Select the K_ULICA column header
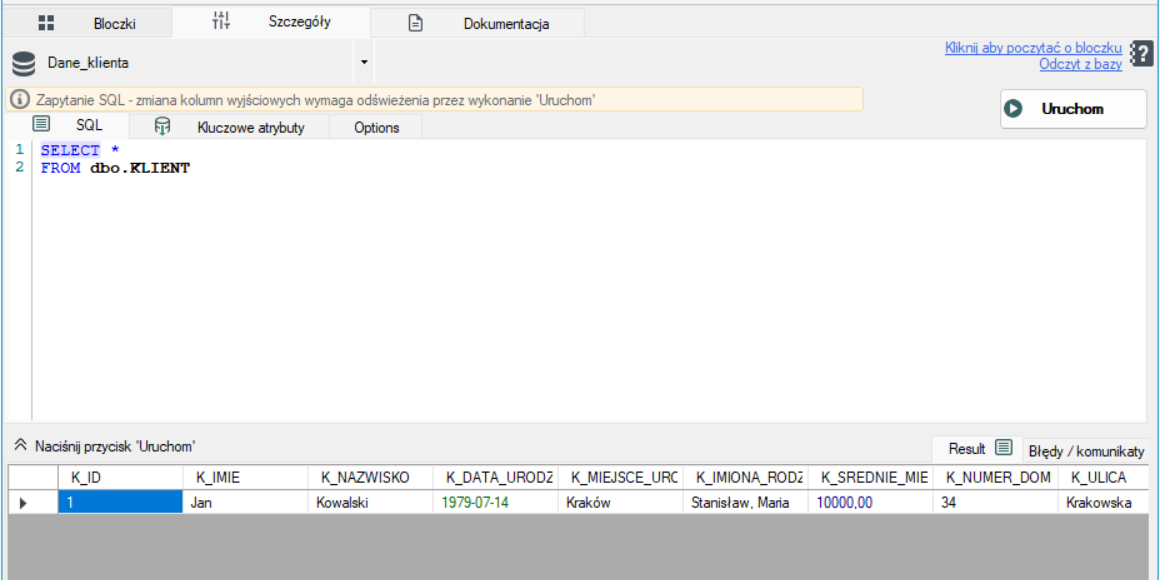This screenshot has width=1160, height=580. coord(1105,477)
